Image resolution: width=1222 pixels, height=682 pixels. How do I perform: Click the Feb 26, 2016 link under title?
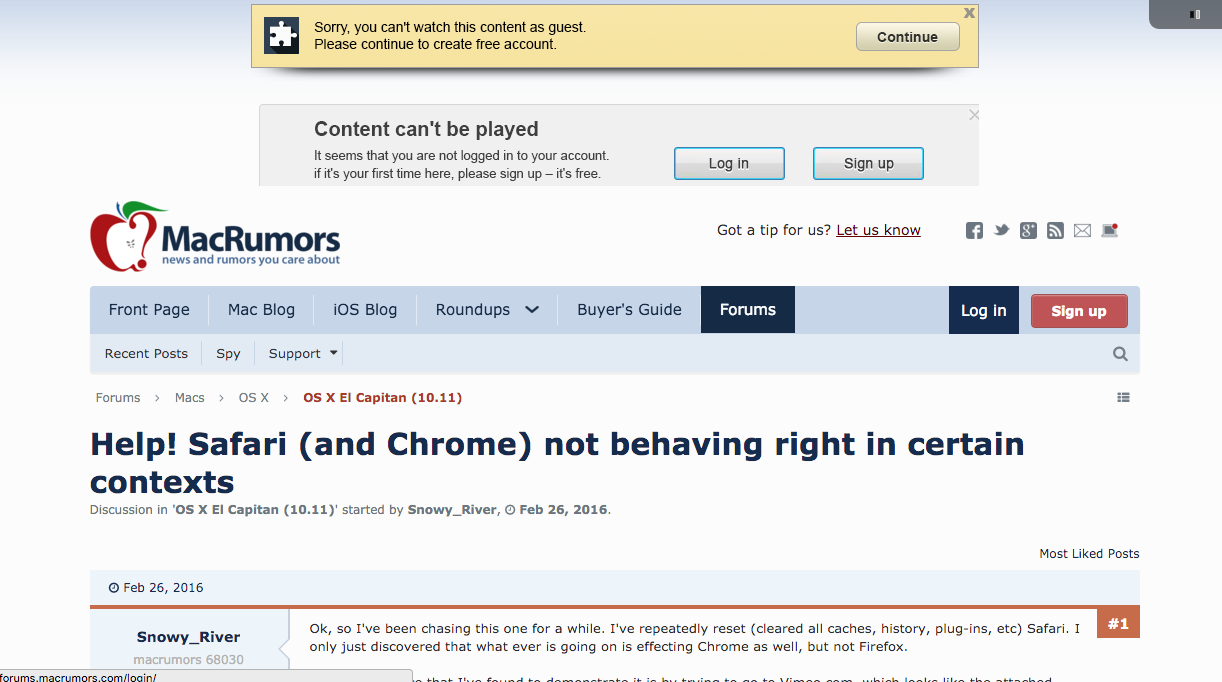[563, 510]
